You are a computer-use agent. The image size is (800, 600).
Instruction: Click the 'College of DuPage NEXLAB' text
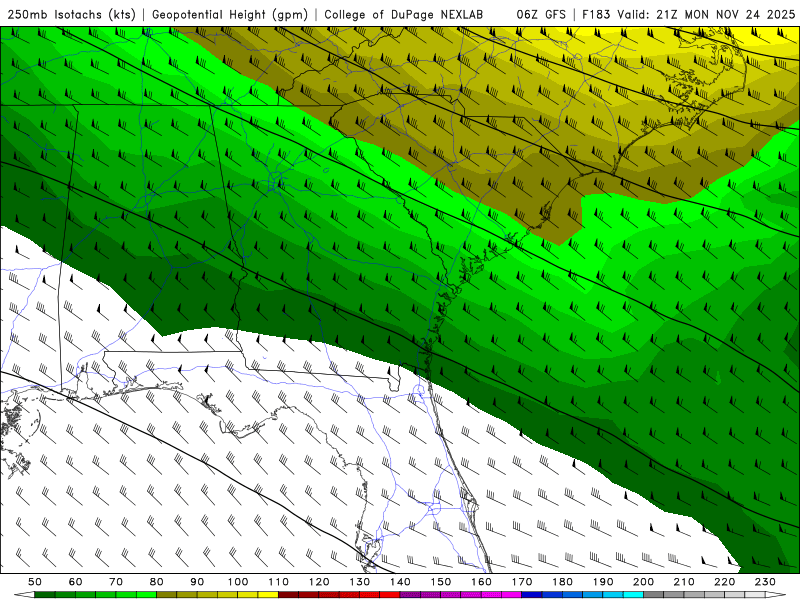[x=404, y=15]
